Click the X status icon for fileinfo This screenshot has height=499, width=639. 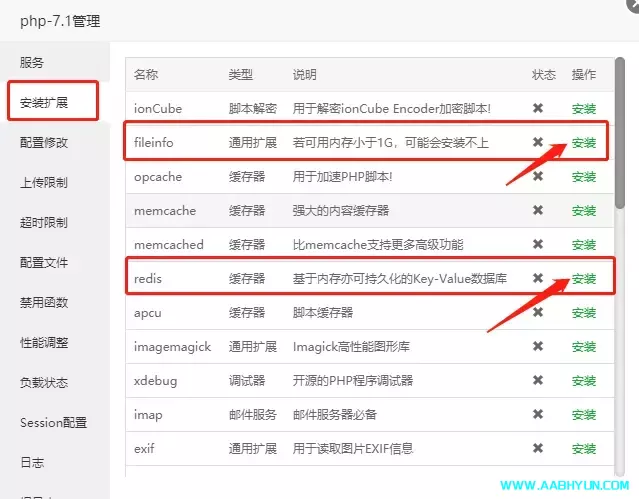coord(538,142)
